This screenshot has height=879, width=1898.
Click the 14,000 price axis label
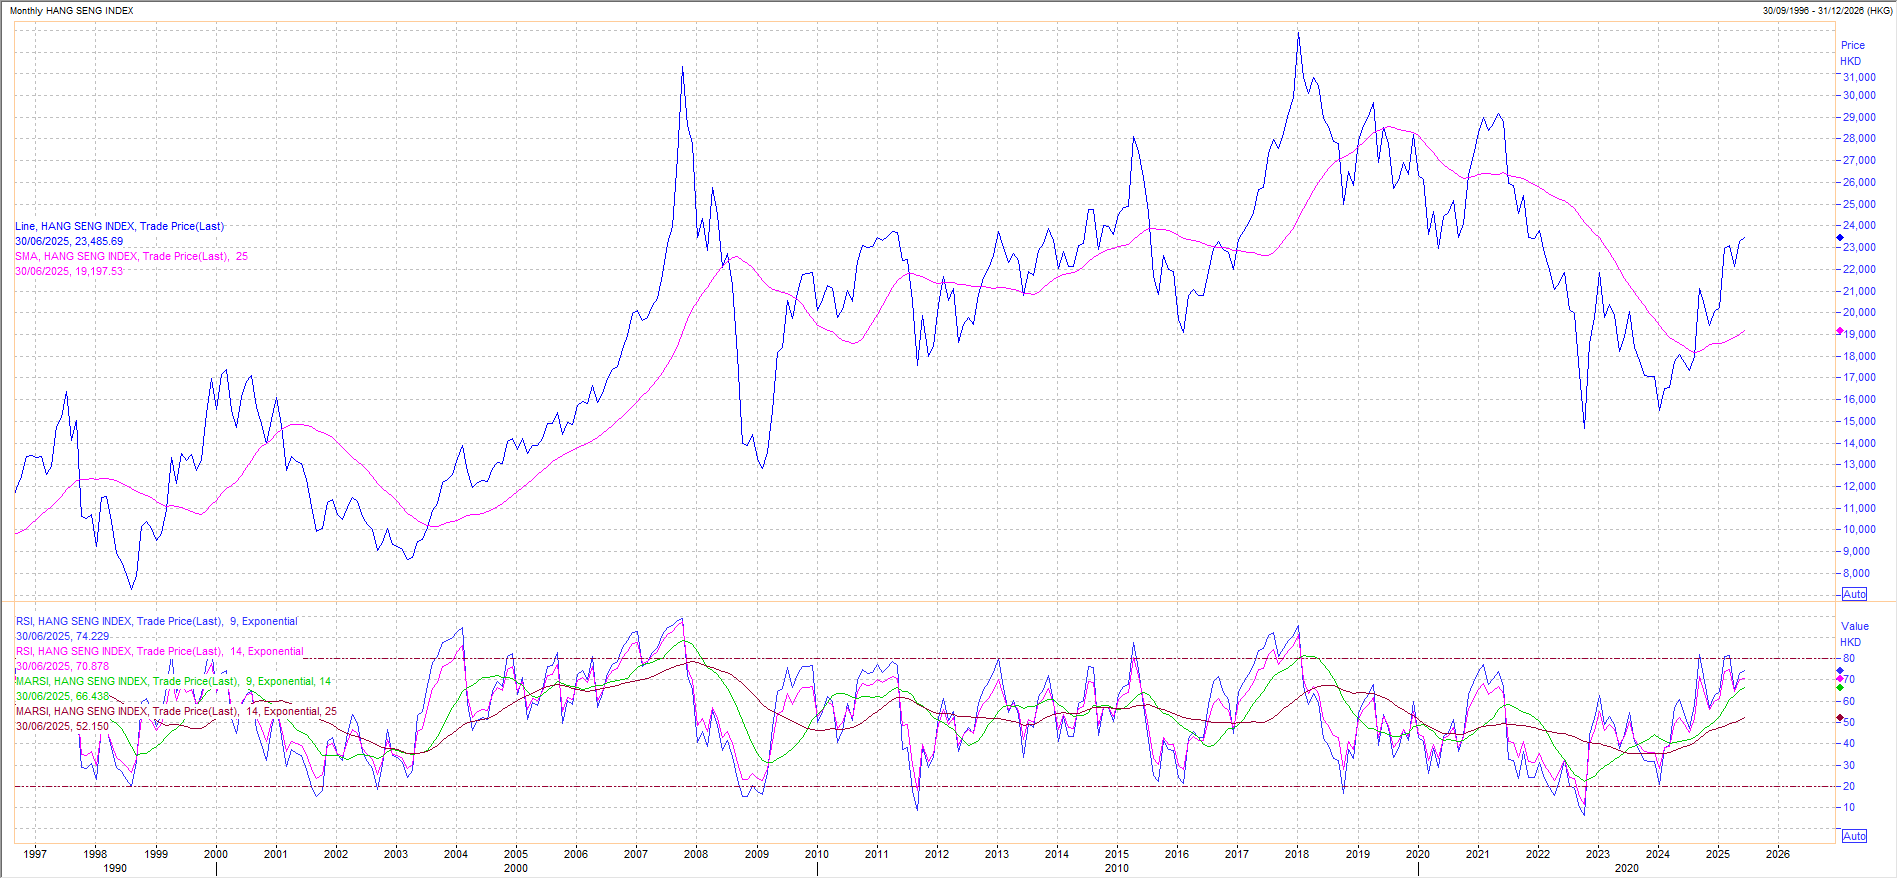(x=1859, y=443)
